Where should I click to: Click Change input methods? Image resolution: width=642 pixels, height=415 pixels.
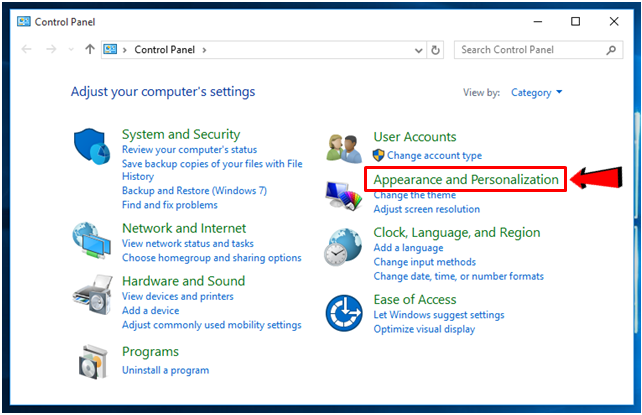click(x=425, y=262)
